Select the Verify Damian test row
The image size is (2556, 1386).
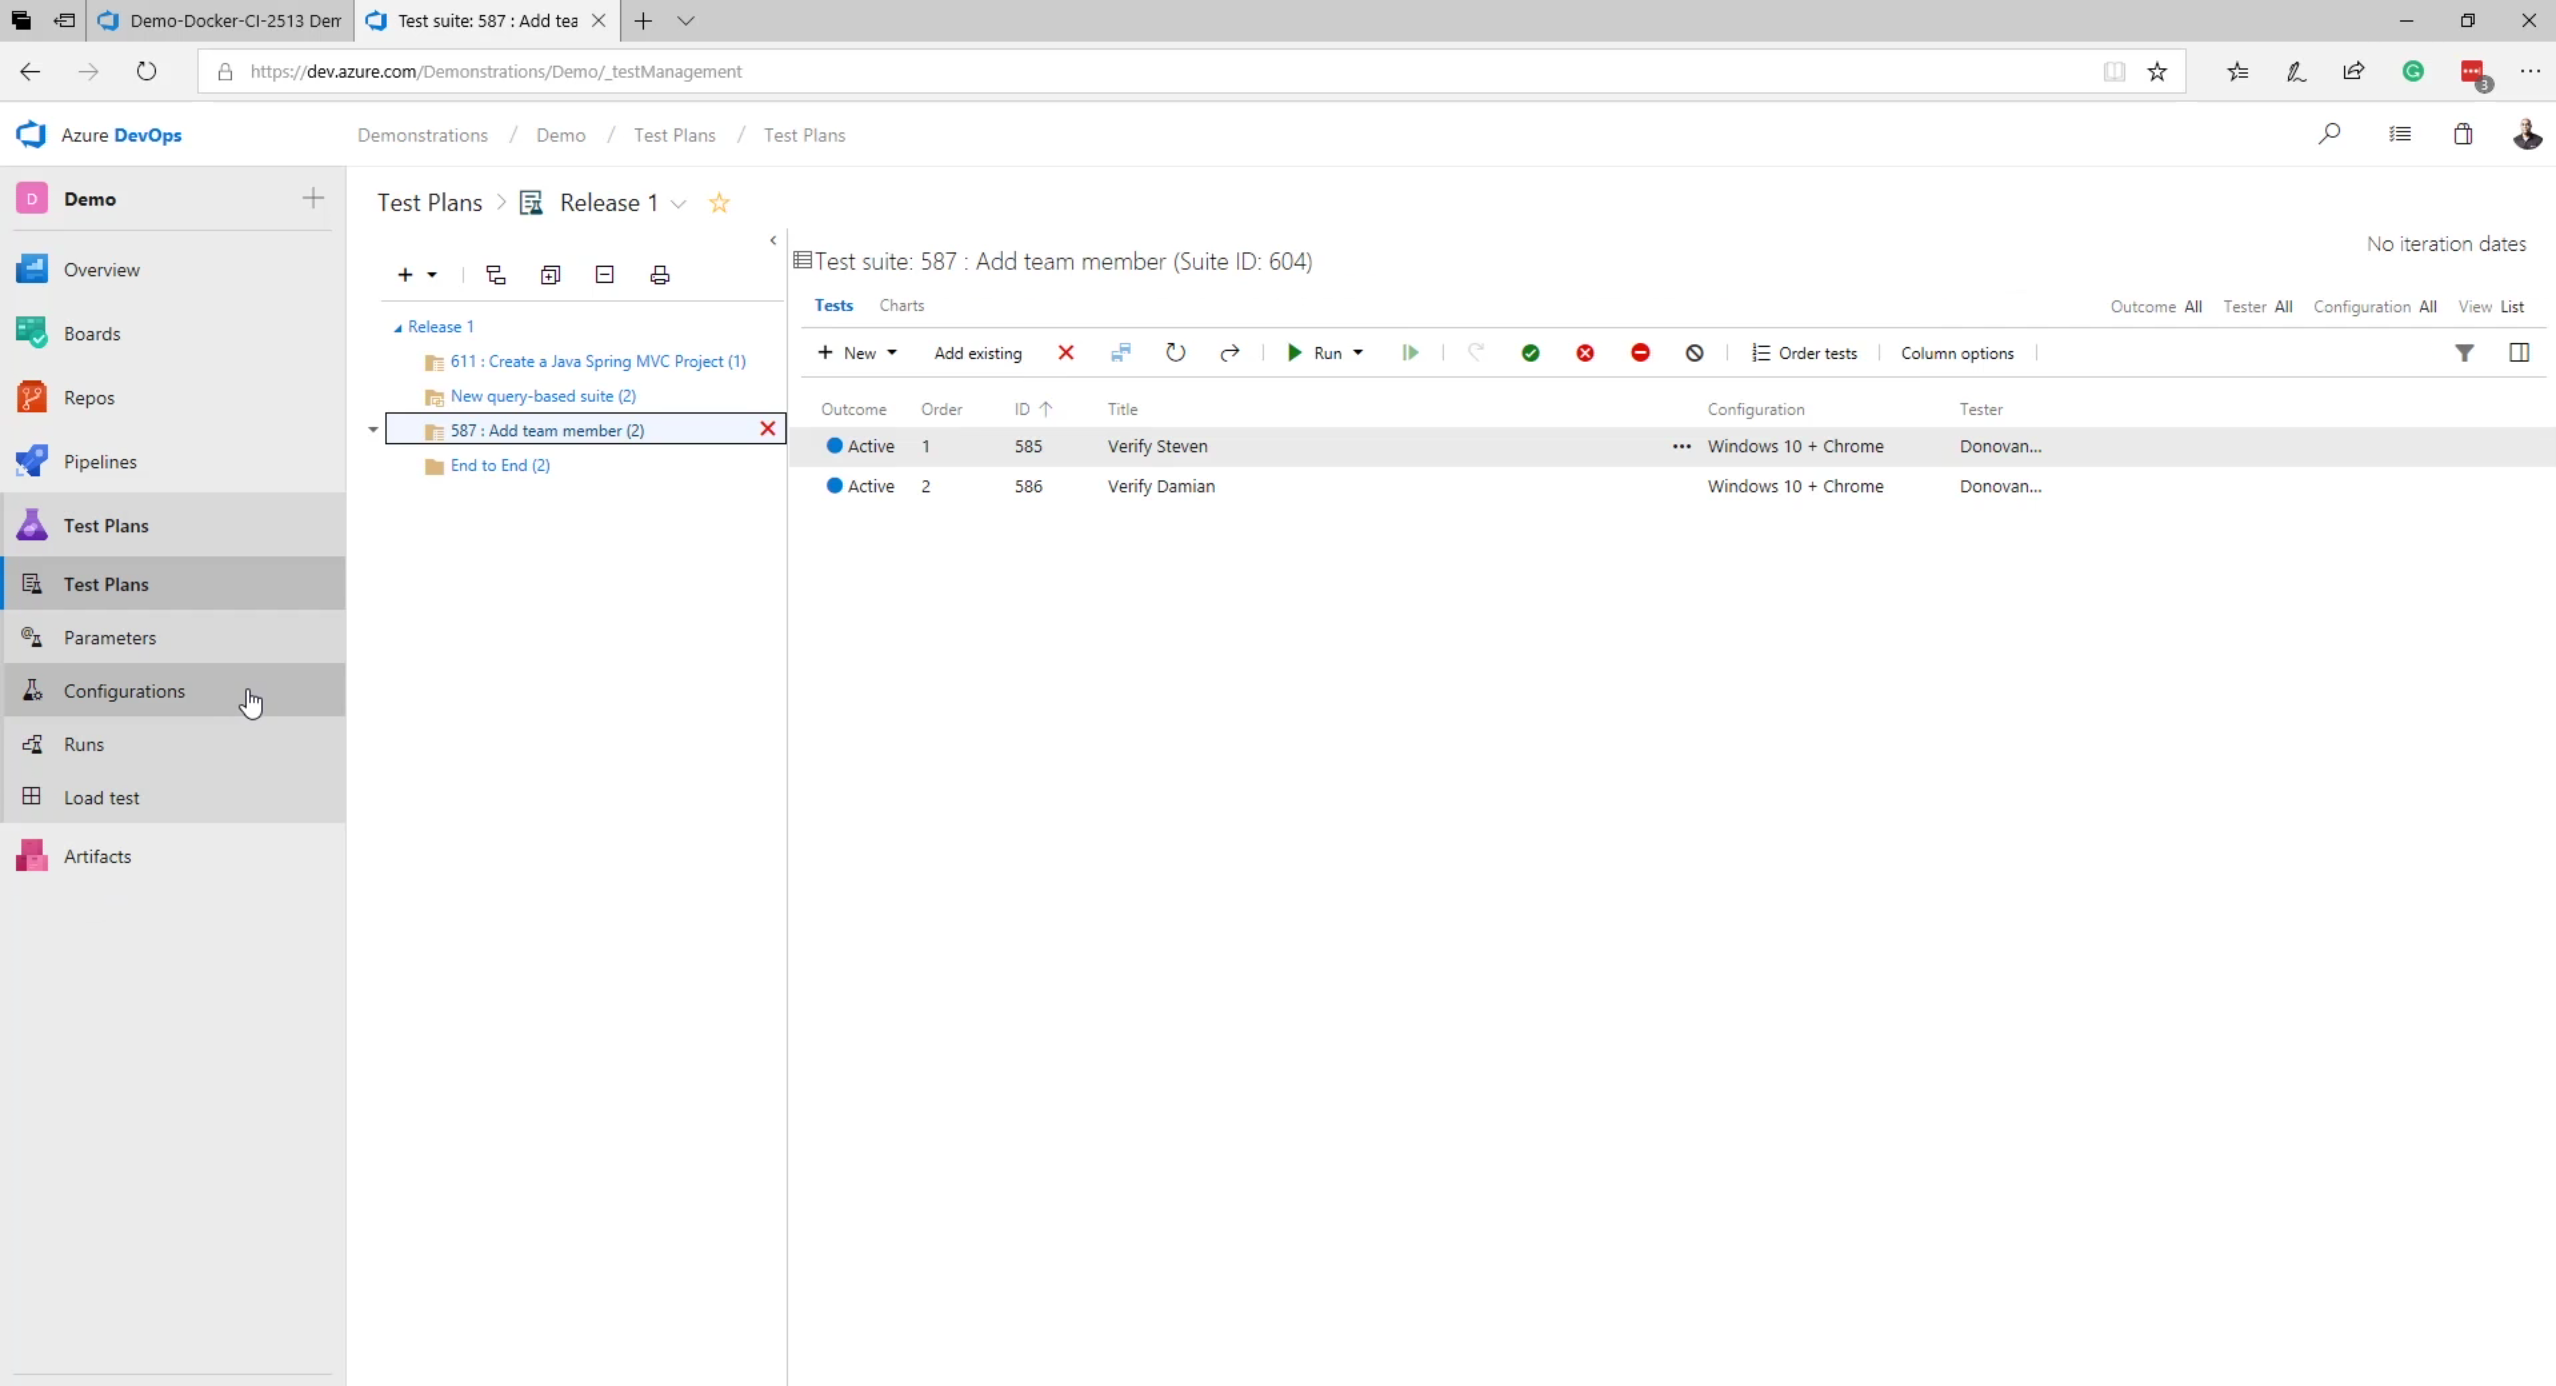(x=1672, y=486)
